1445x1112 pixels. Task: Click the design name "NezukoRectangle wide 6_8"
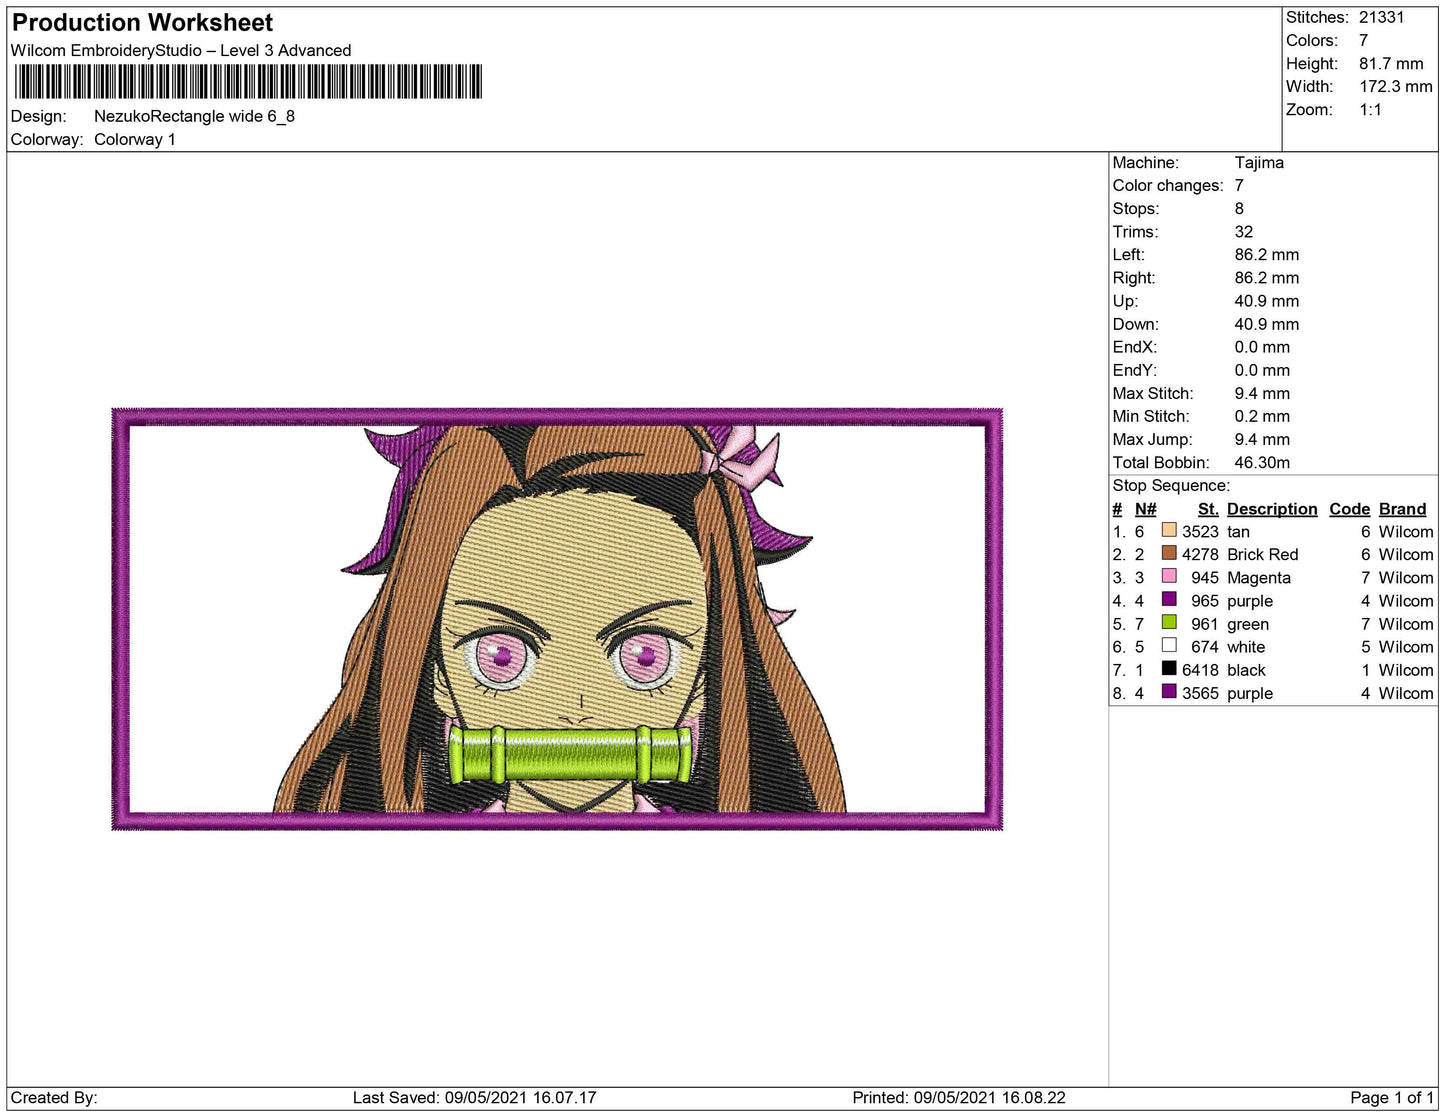tap(194, 116)
